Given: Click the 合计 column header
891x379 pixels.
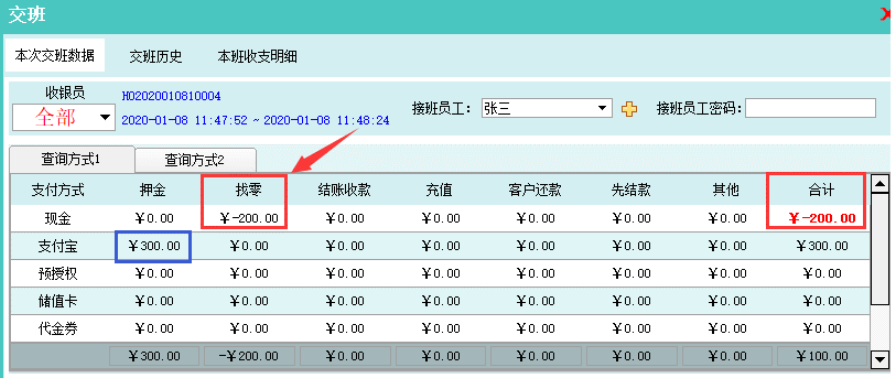Looking at the screenshot, I should click(821, 190).
